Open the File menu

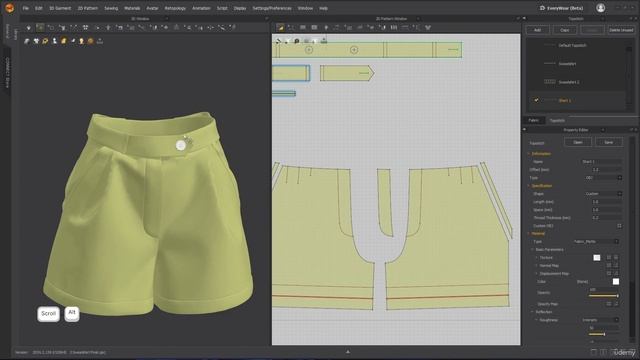coord(26,8)
